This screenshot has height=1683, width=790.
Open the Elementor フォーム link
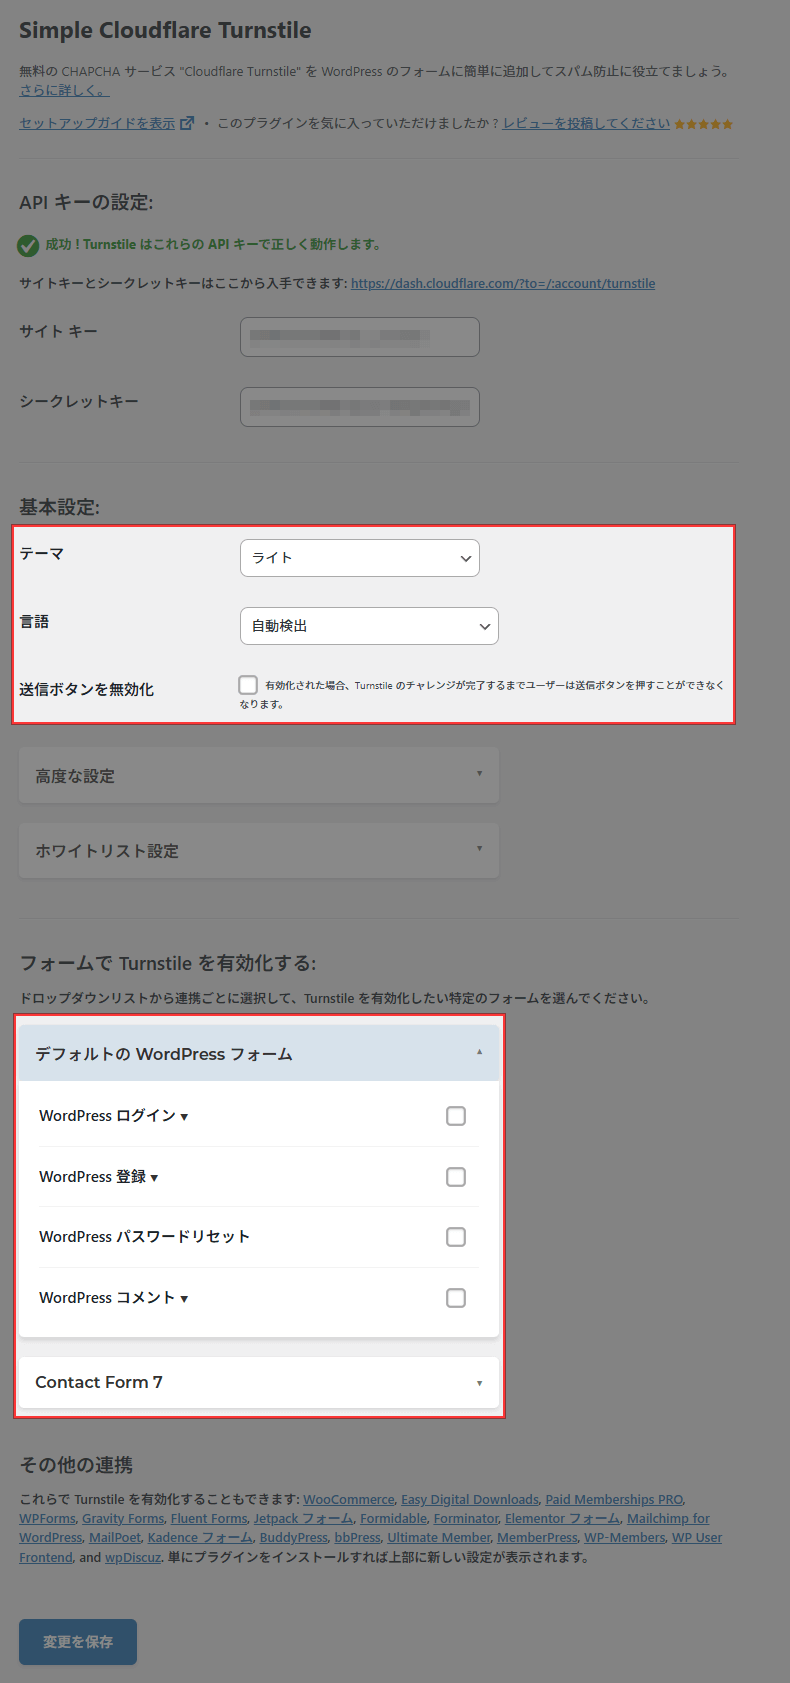[562, 1518]
